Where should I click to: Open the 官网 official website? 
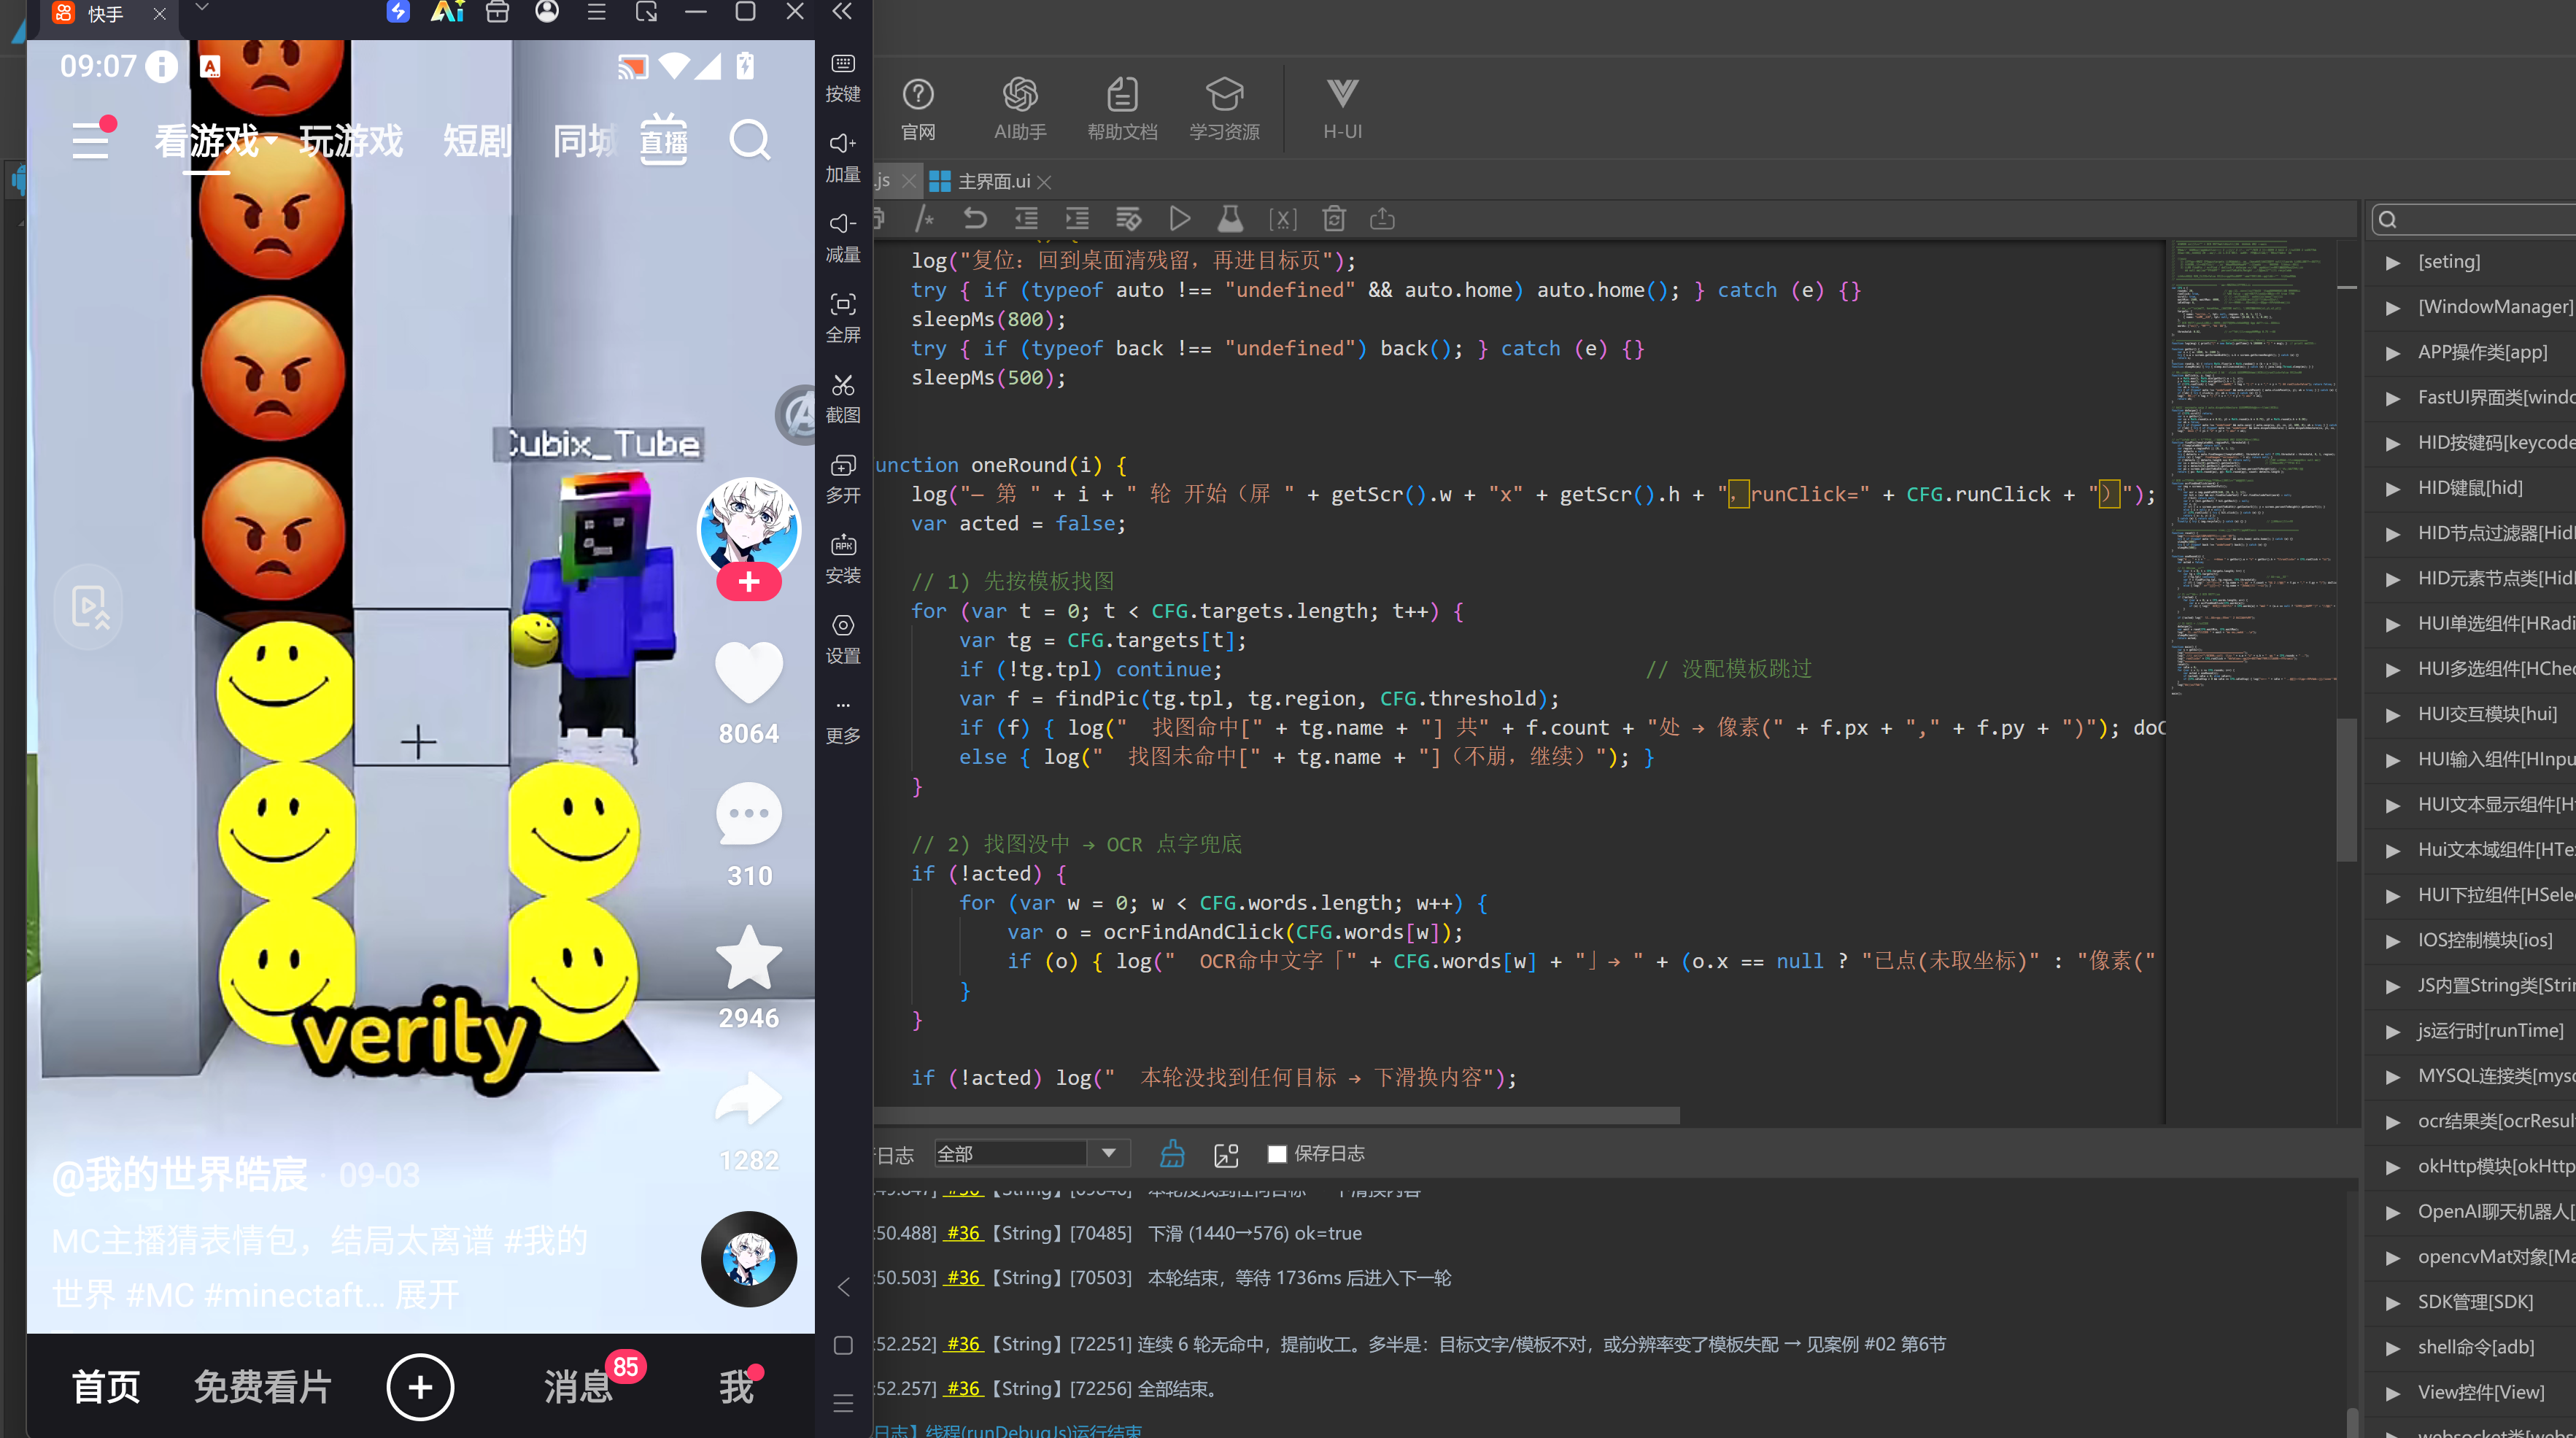[x=918, y=109]
